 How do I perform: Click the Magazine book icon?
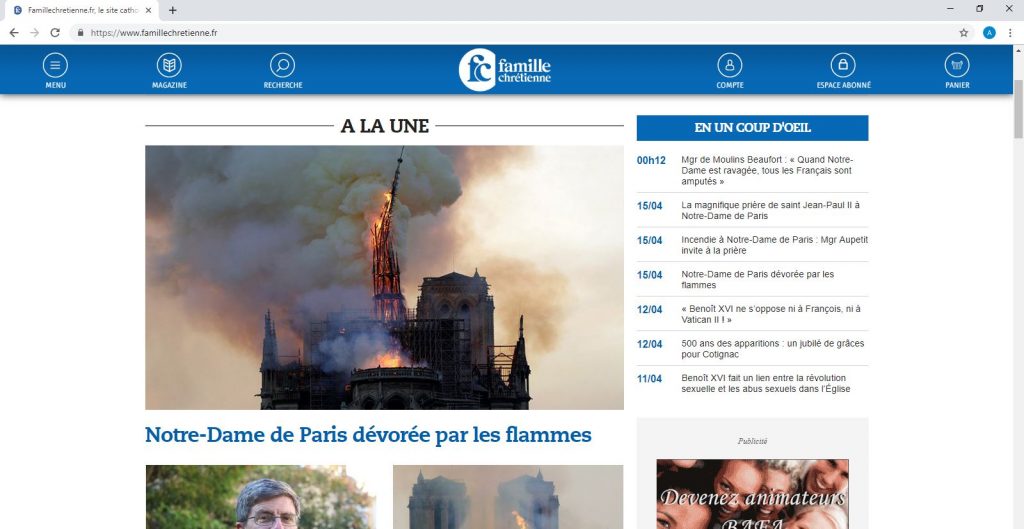pos(169,66)
